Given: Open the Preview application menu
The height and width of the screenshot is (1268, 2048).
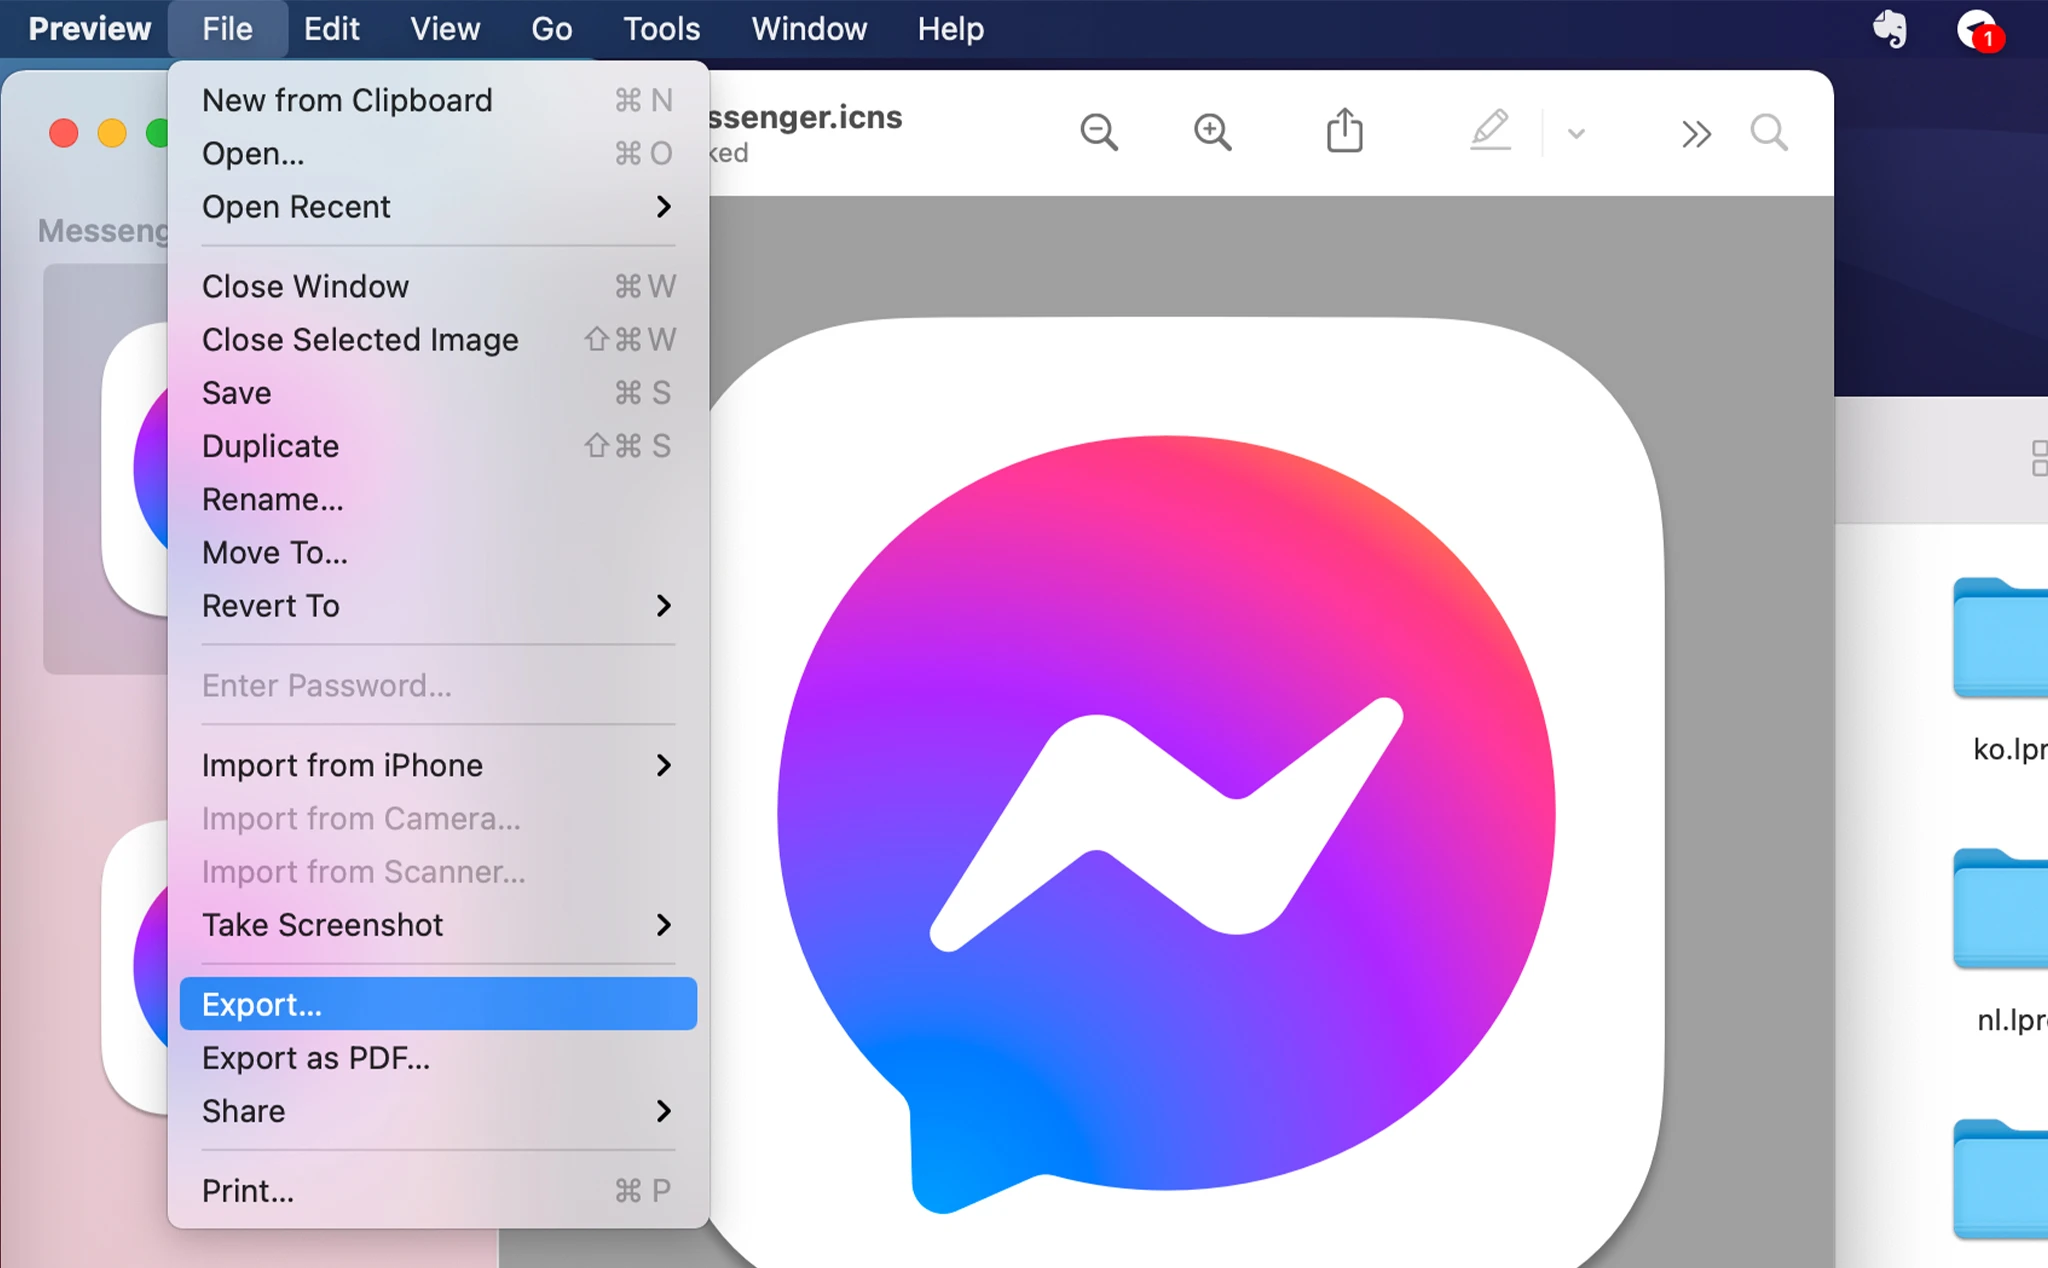Looking at the screenshot, I should click(x=89, y=29).
